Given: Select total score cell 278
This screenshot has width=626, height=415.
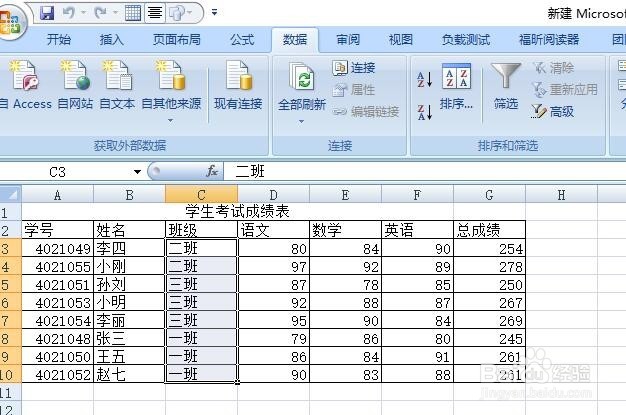Looking at the screenshot, I should point(489,266).
